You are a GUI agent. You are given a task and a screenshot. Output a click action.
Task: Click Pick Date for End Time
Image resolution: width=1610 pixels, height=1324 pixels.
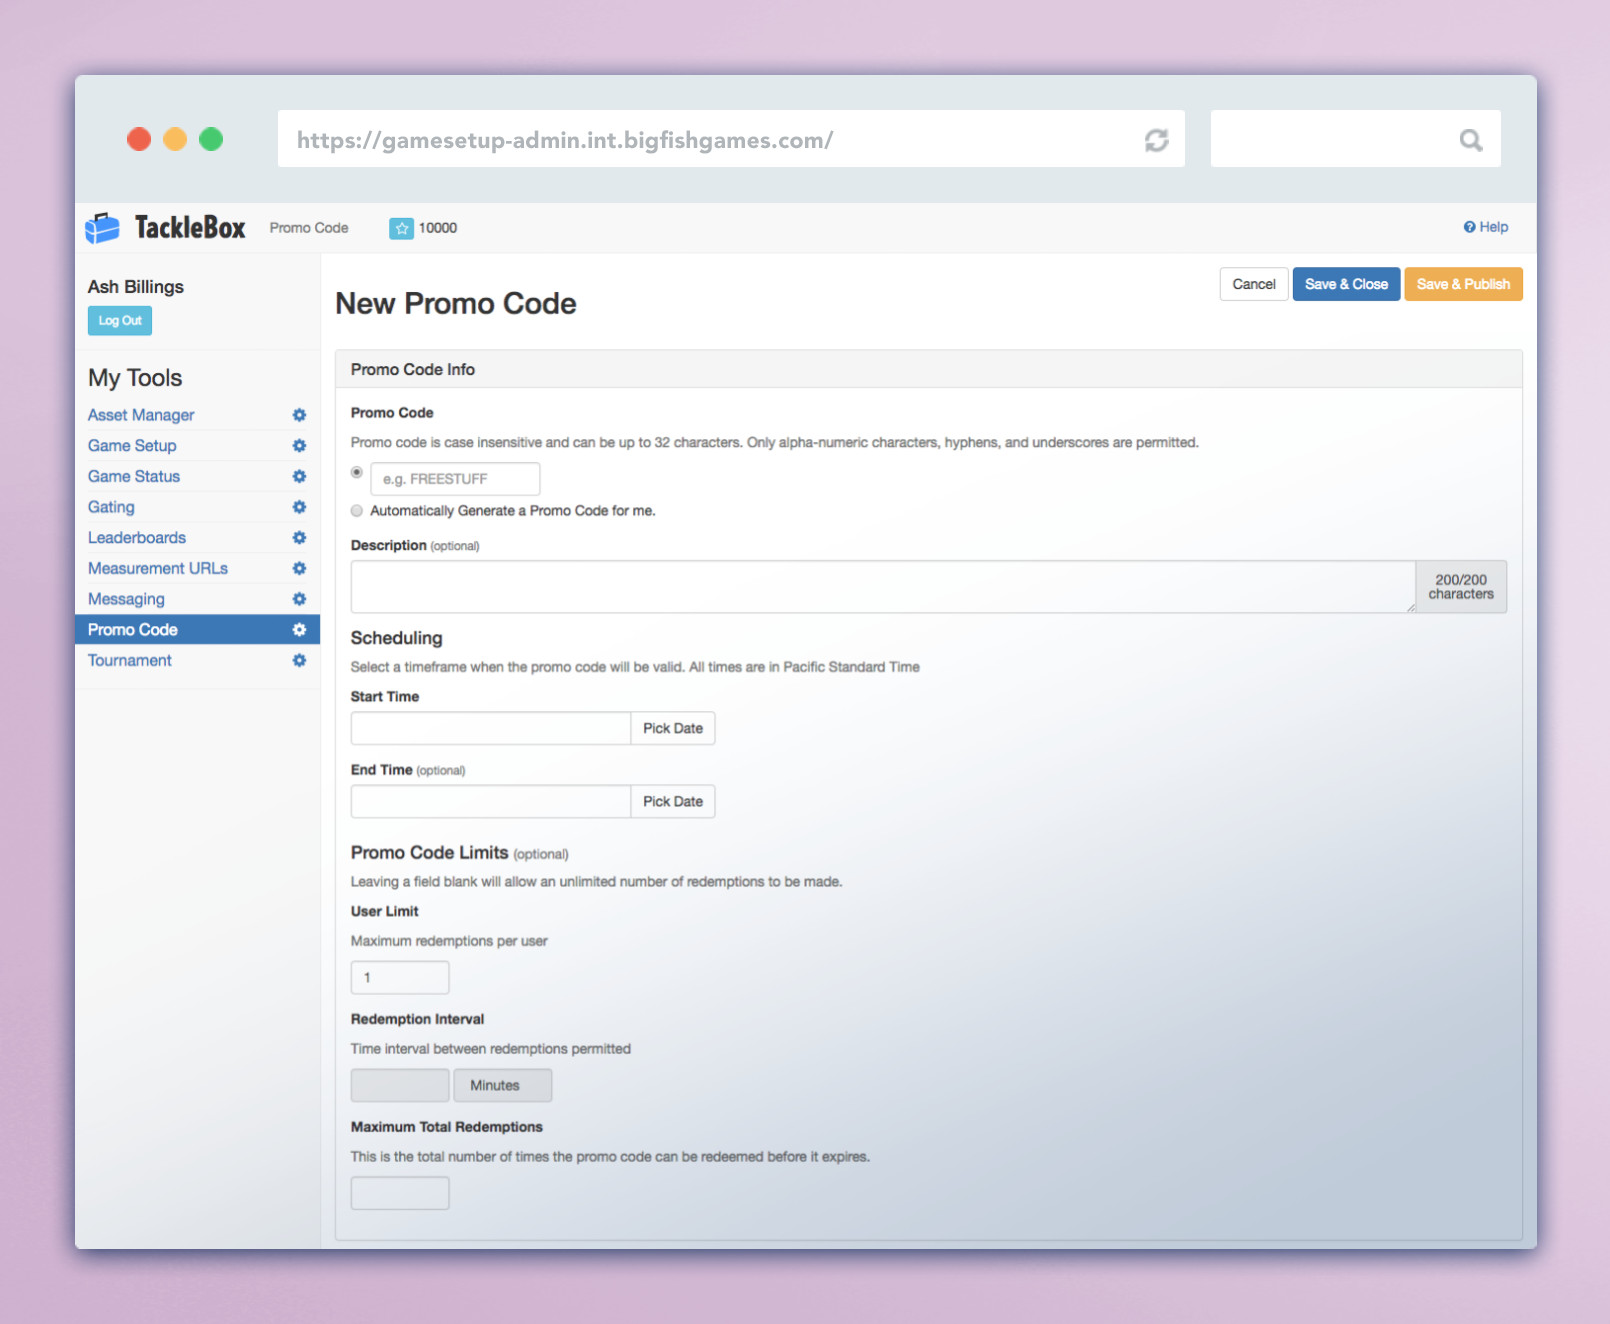point(673,801)
